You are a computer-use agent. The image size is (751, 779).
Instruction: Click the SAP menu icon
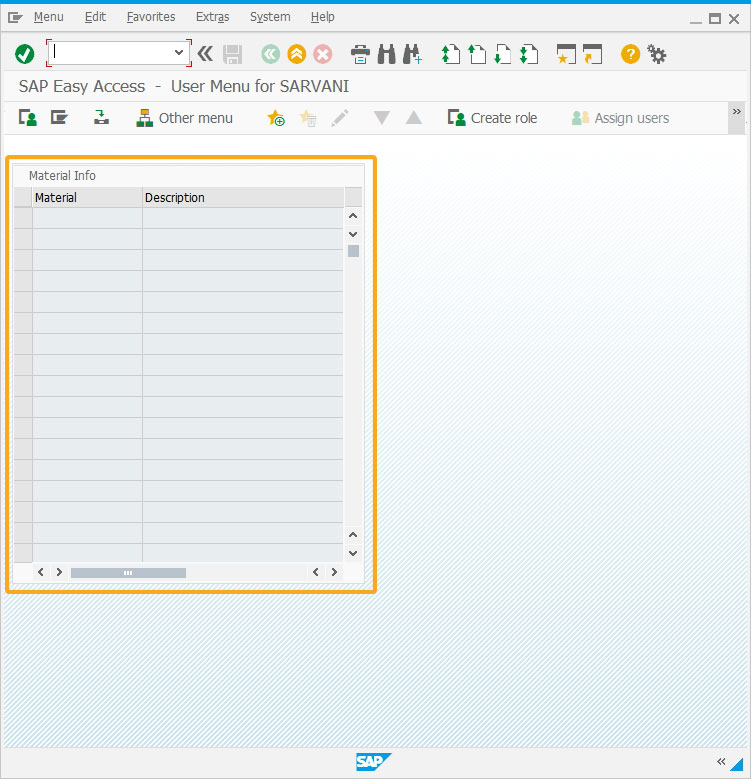(x=59, y=118)
